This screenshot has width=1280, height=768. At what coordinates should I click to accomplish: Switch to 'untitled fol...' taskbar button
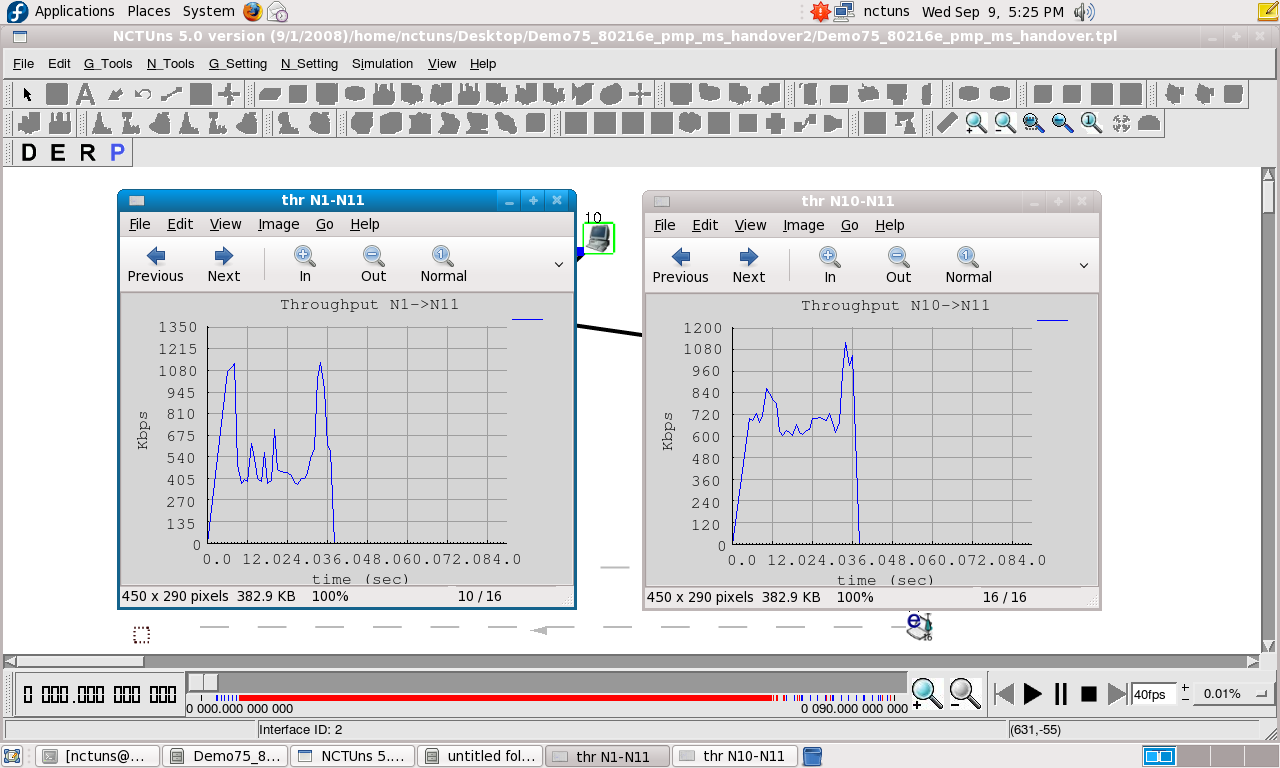coord(480,756)
